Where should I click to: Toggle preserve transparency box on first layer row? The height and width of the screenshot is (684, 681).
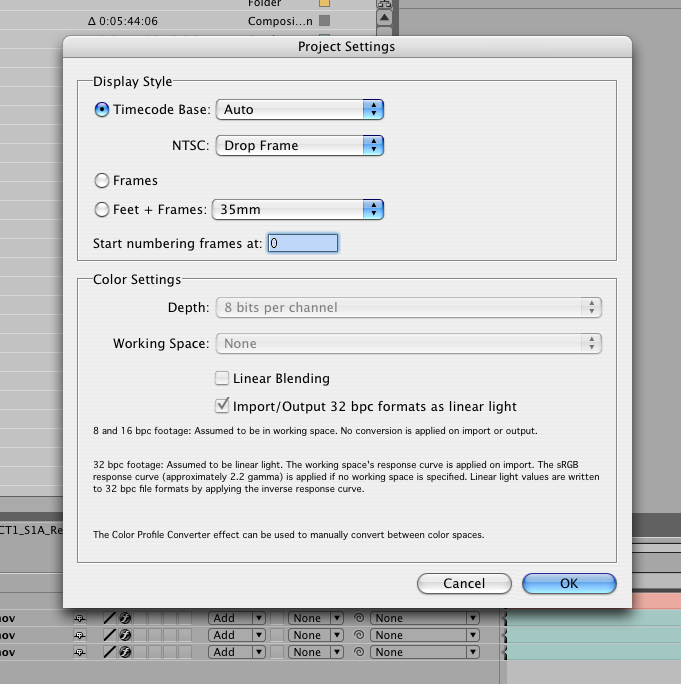coord(277,618)
